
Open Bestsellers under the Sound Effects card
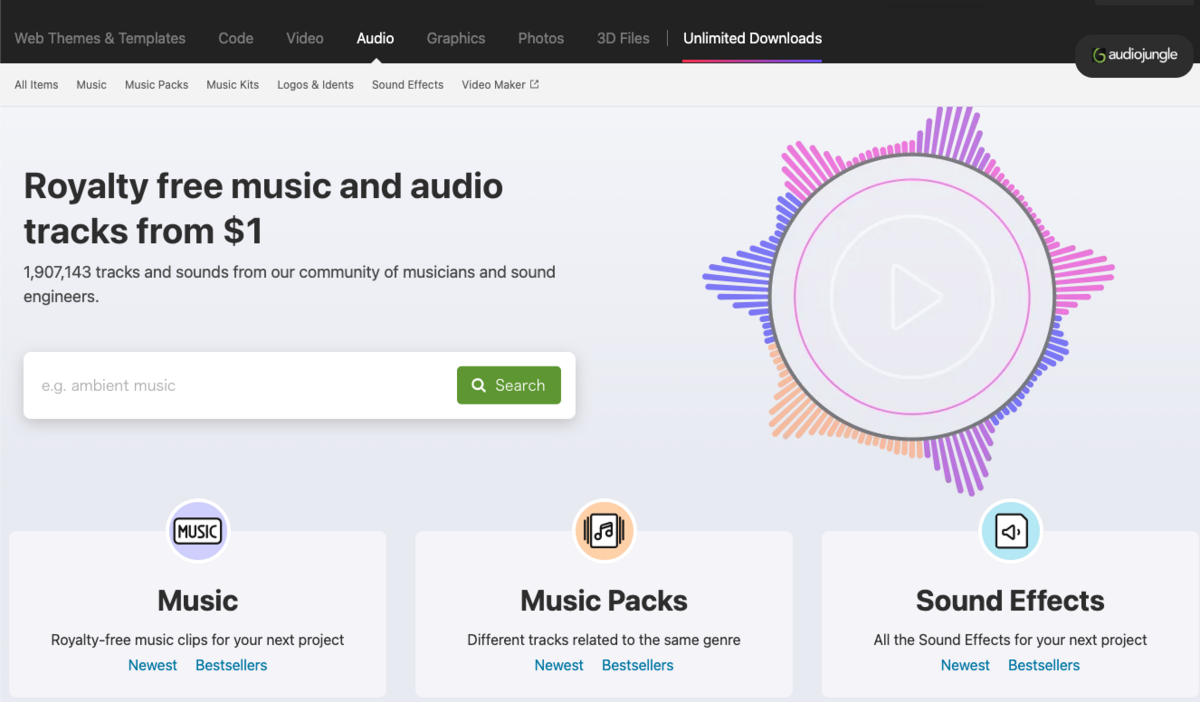click(1044, 665)
